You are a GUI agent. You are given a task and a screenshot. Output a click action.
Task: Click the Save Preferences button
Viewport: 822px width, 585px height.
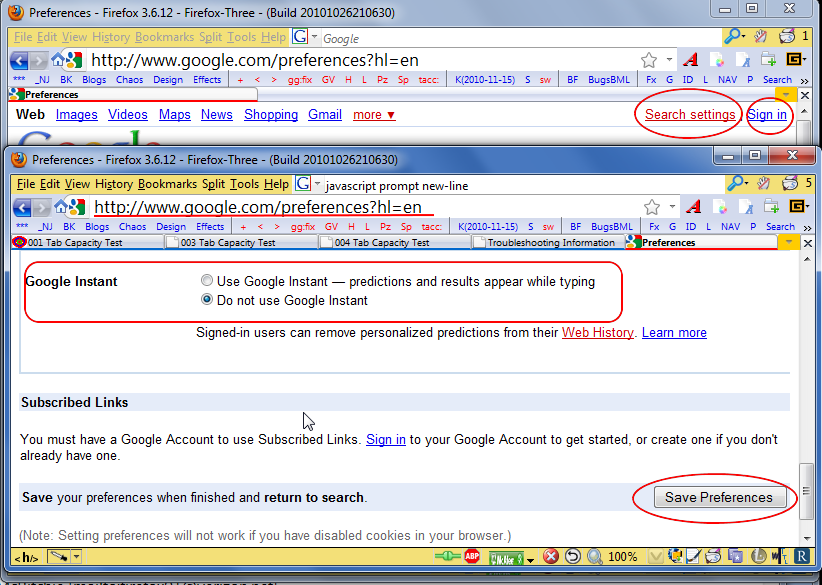pos(719,497)
